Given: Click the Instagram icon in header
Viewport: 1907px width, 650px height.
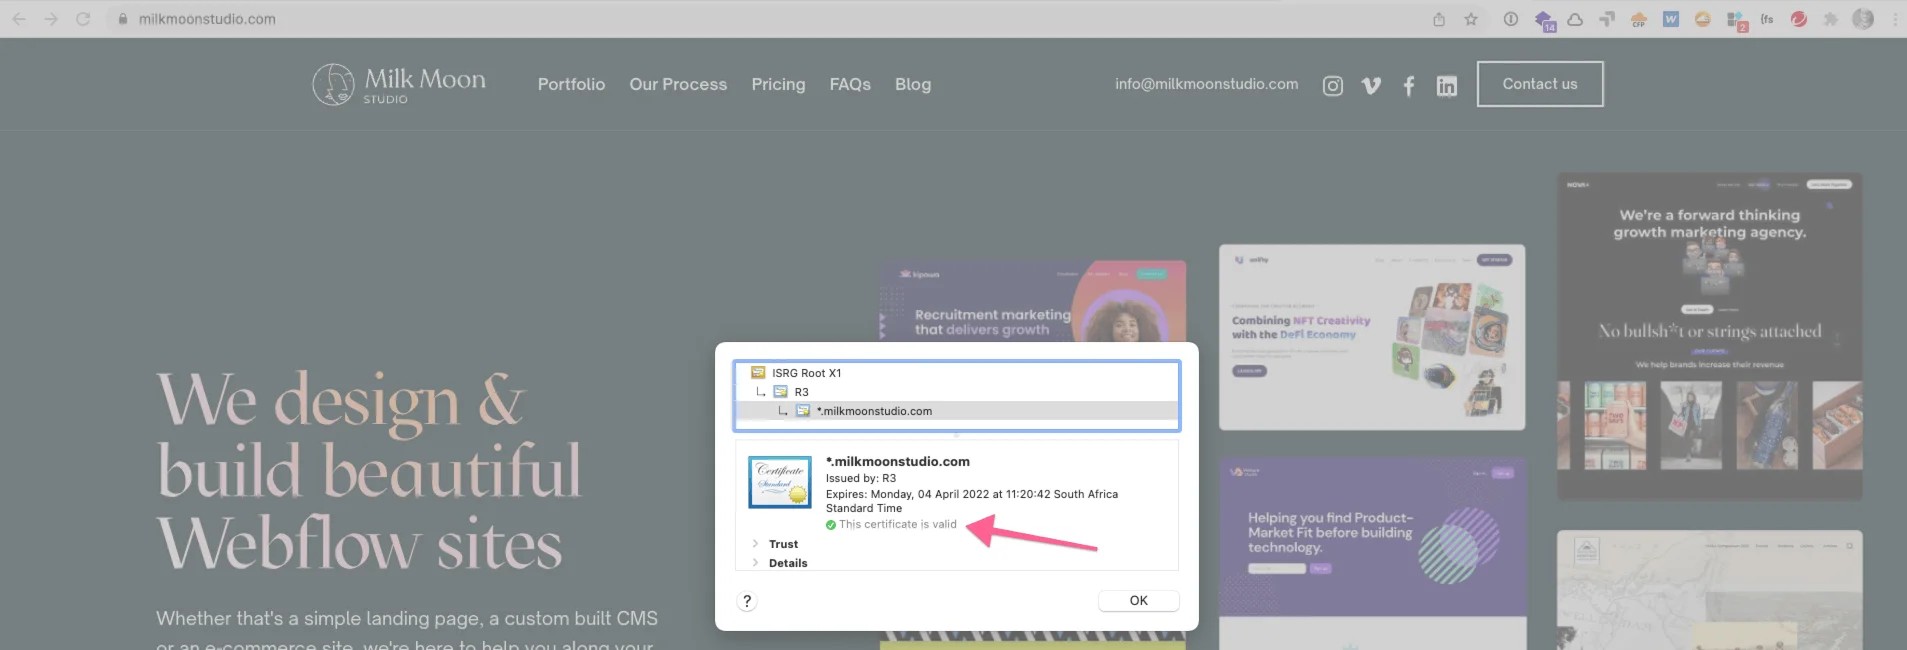Looking at the screenshot, I should coord(1332,86).
